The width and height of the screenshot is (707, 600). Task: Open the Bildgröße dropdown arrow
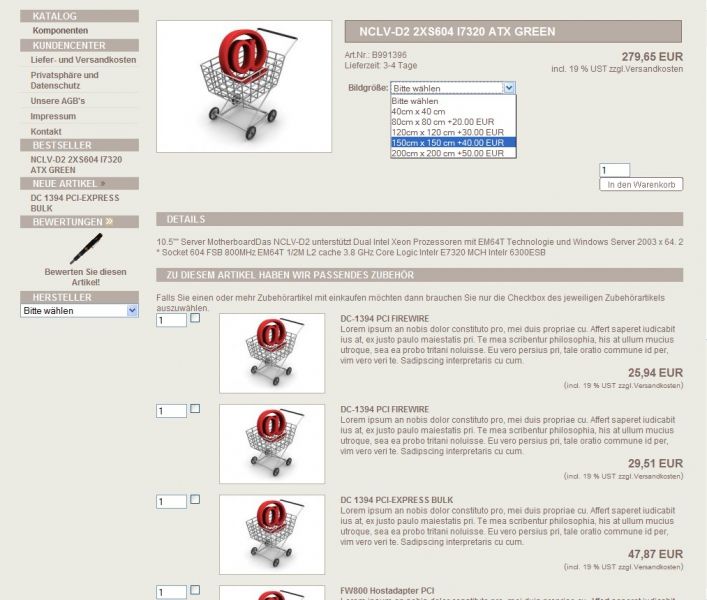tap(509, 88)
